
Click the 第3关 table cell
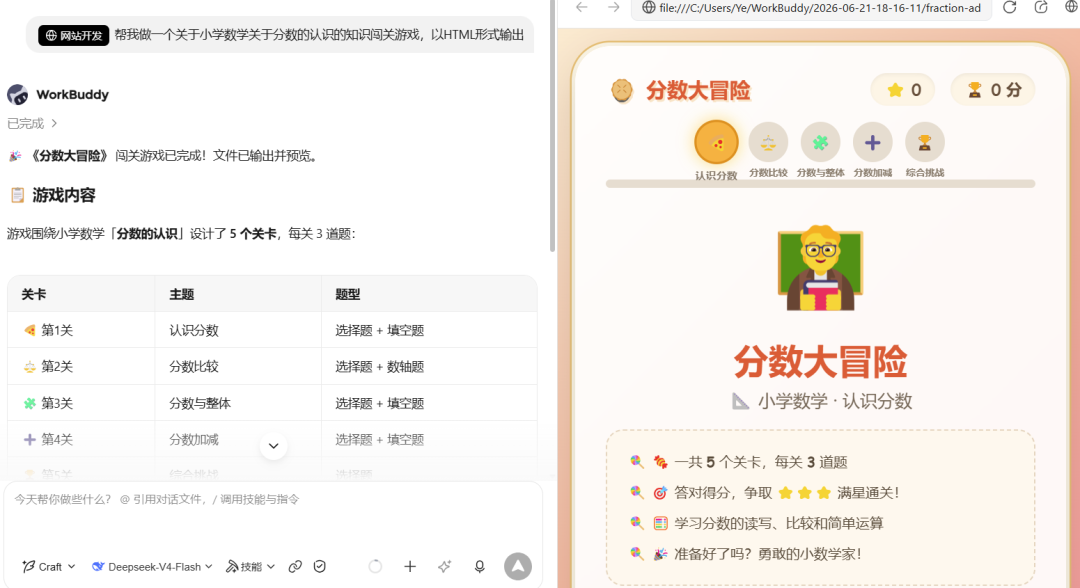[x=81, y=403]
